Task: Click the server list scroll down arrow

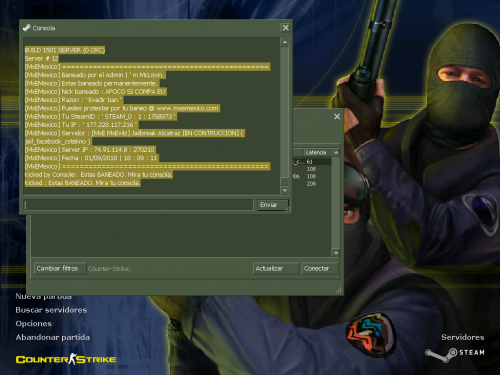Action: [336, 253]
